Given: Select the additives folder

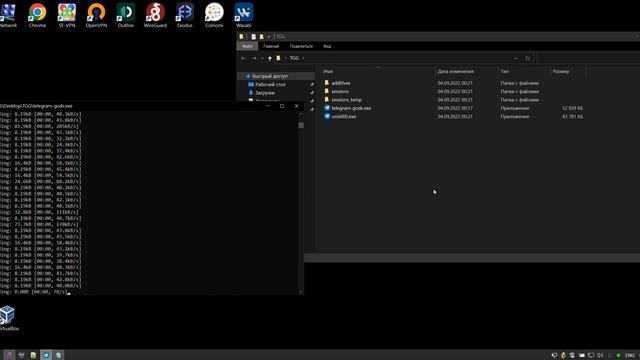Looking at the screenshot, I should click(341, 83).
